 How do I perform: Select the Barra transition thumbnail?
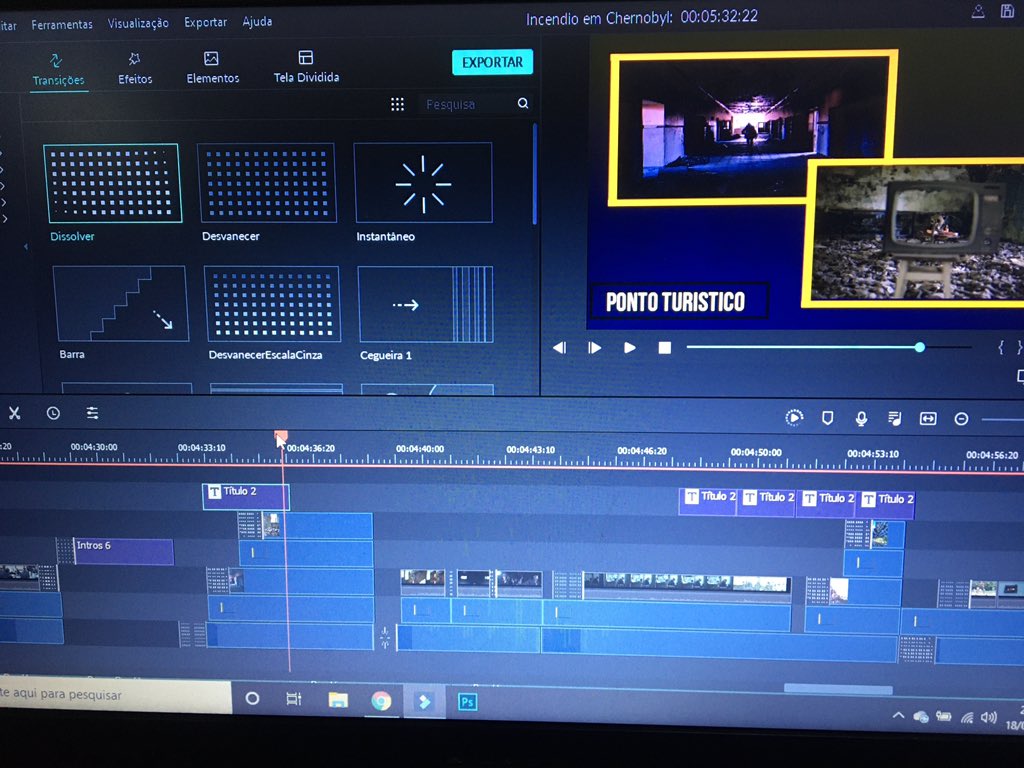pos(121,304)
